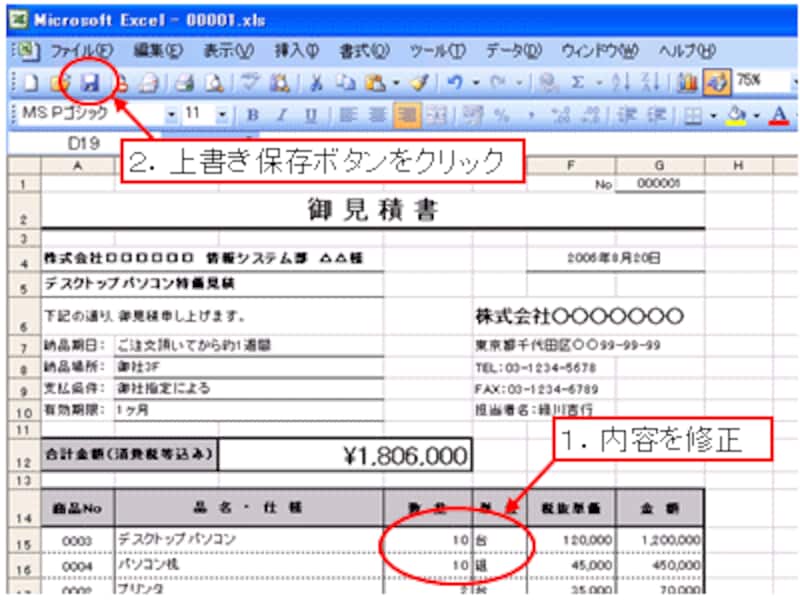Click the Name Box showing D19
800x600 pixels.
pyautogui.click(x=84, y=144)
